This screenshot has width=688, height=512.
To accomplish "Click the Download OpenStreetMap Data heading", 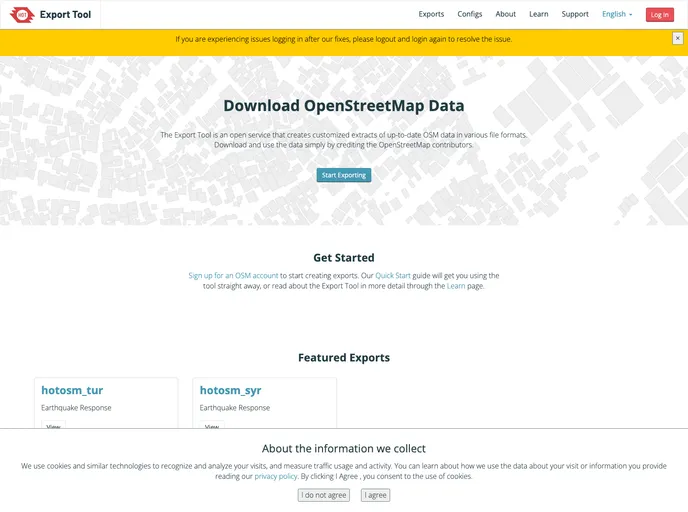I will [x=344, y=106].
